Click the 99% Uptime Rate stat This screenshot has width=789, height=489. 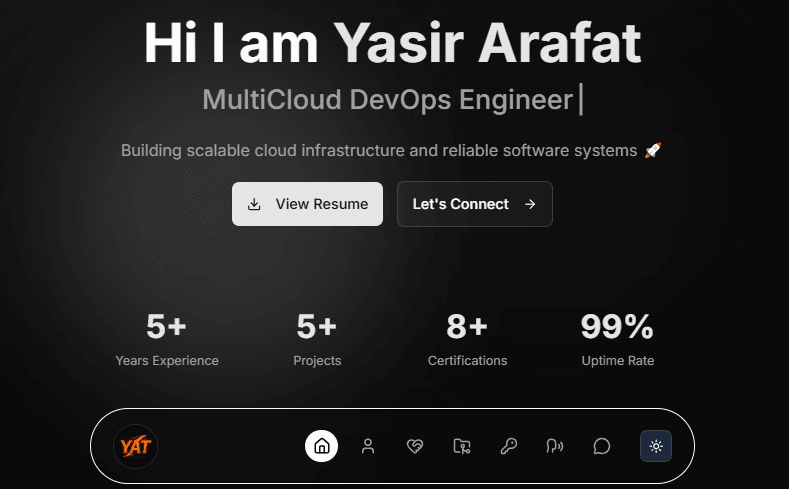tap(617, 339)
